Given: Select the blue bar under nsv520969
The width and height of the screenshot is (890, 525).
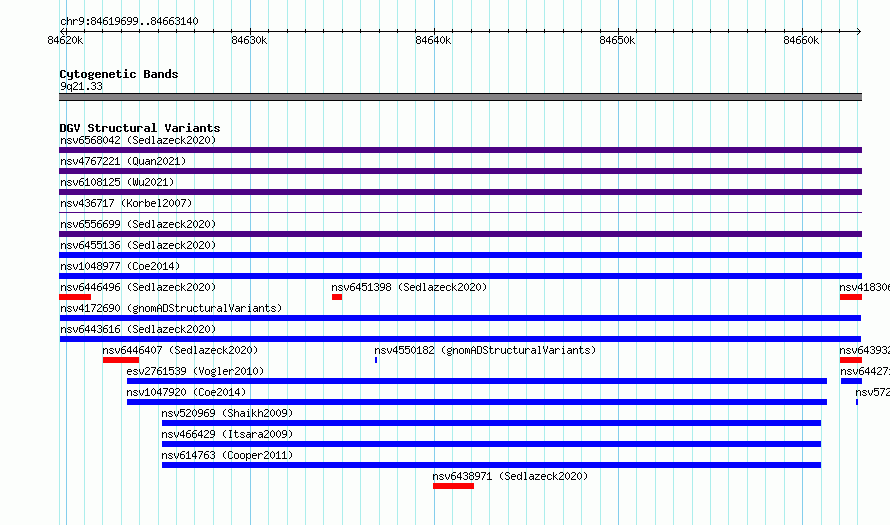Looking at the screenshot, I should tap(492, 423).
